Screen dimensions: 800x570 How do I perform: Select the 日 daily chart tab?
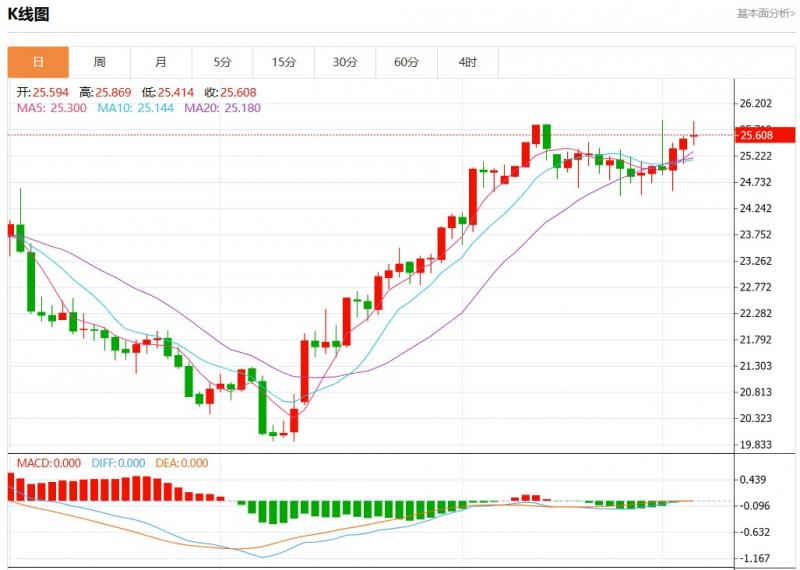[x=38, y=62]
